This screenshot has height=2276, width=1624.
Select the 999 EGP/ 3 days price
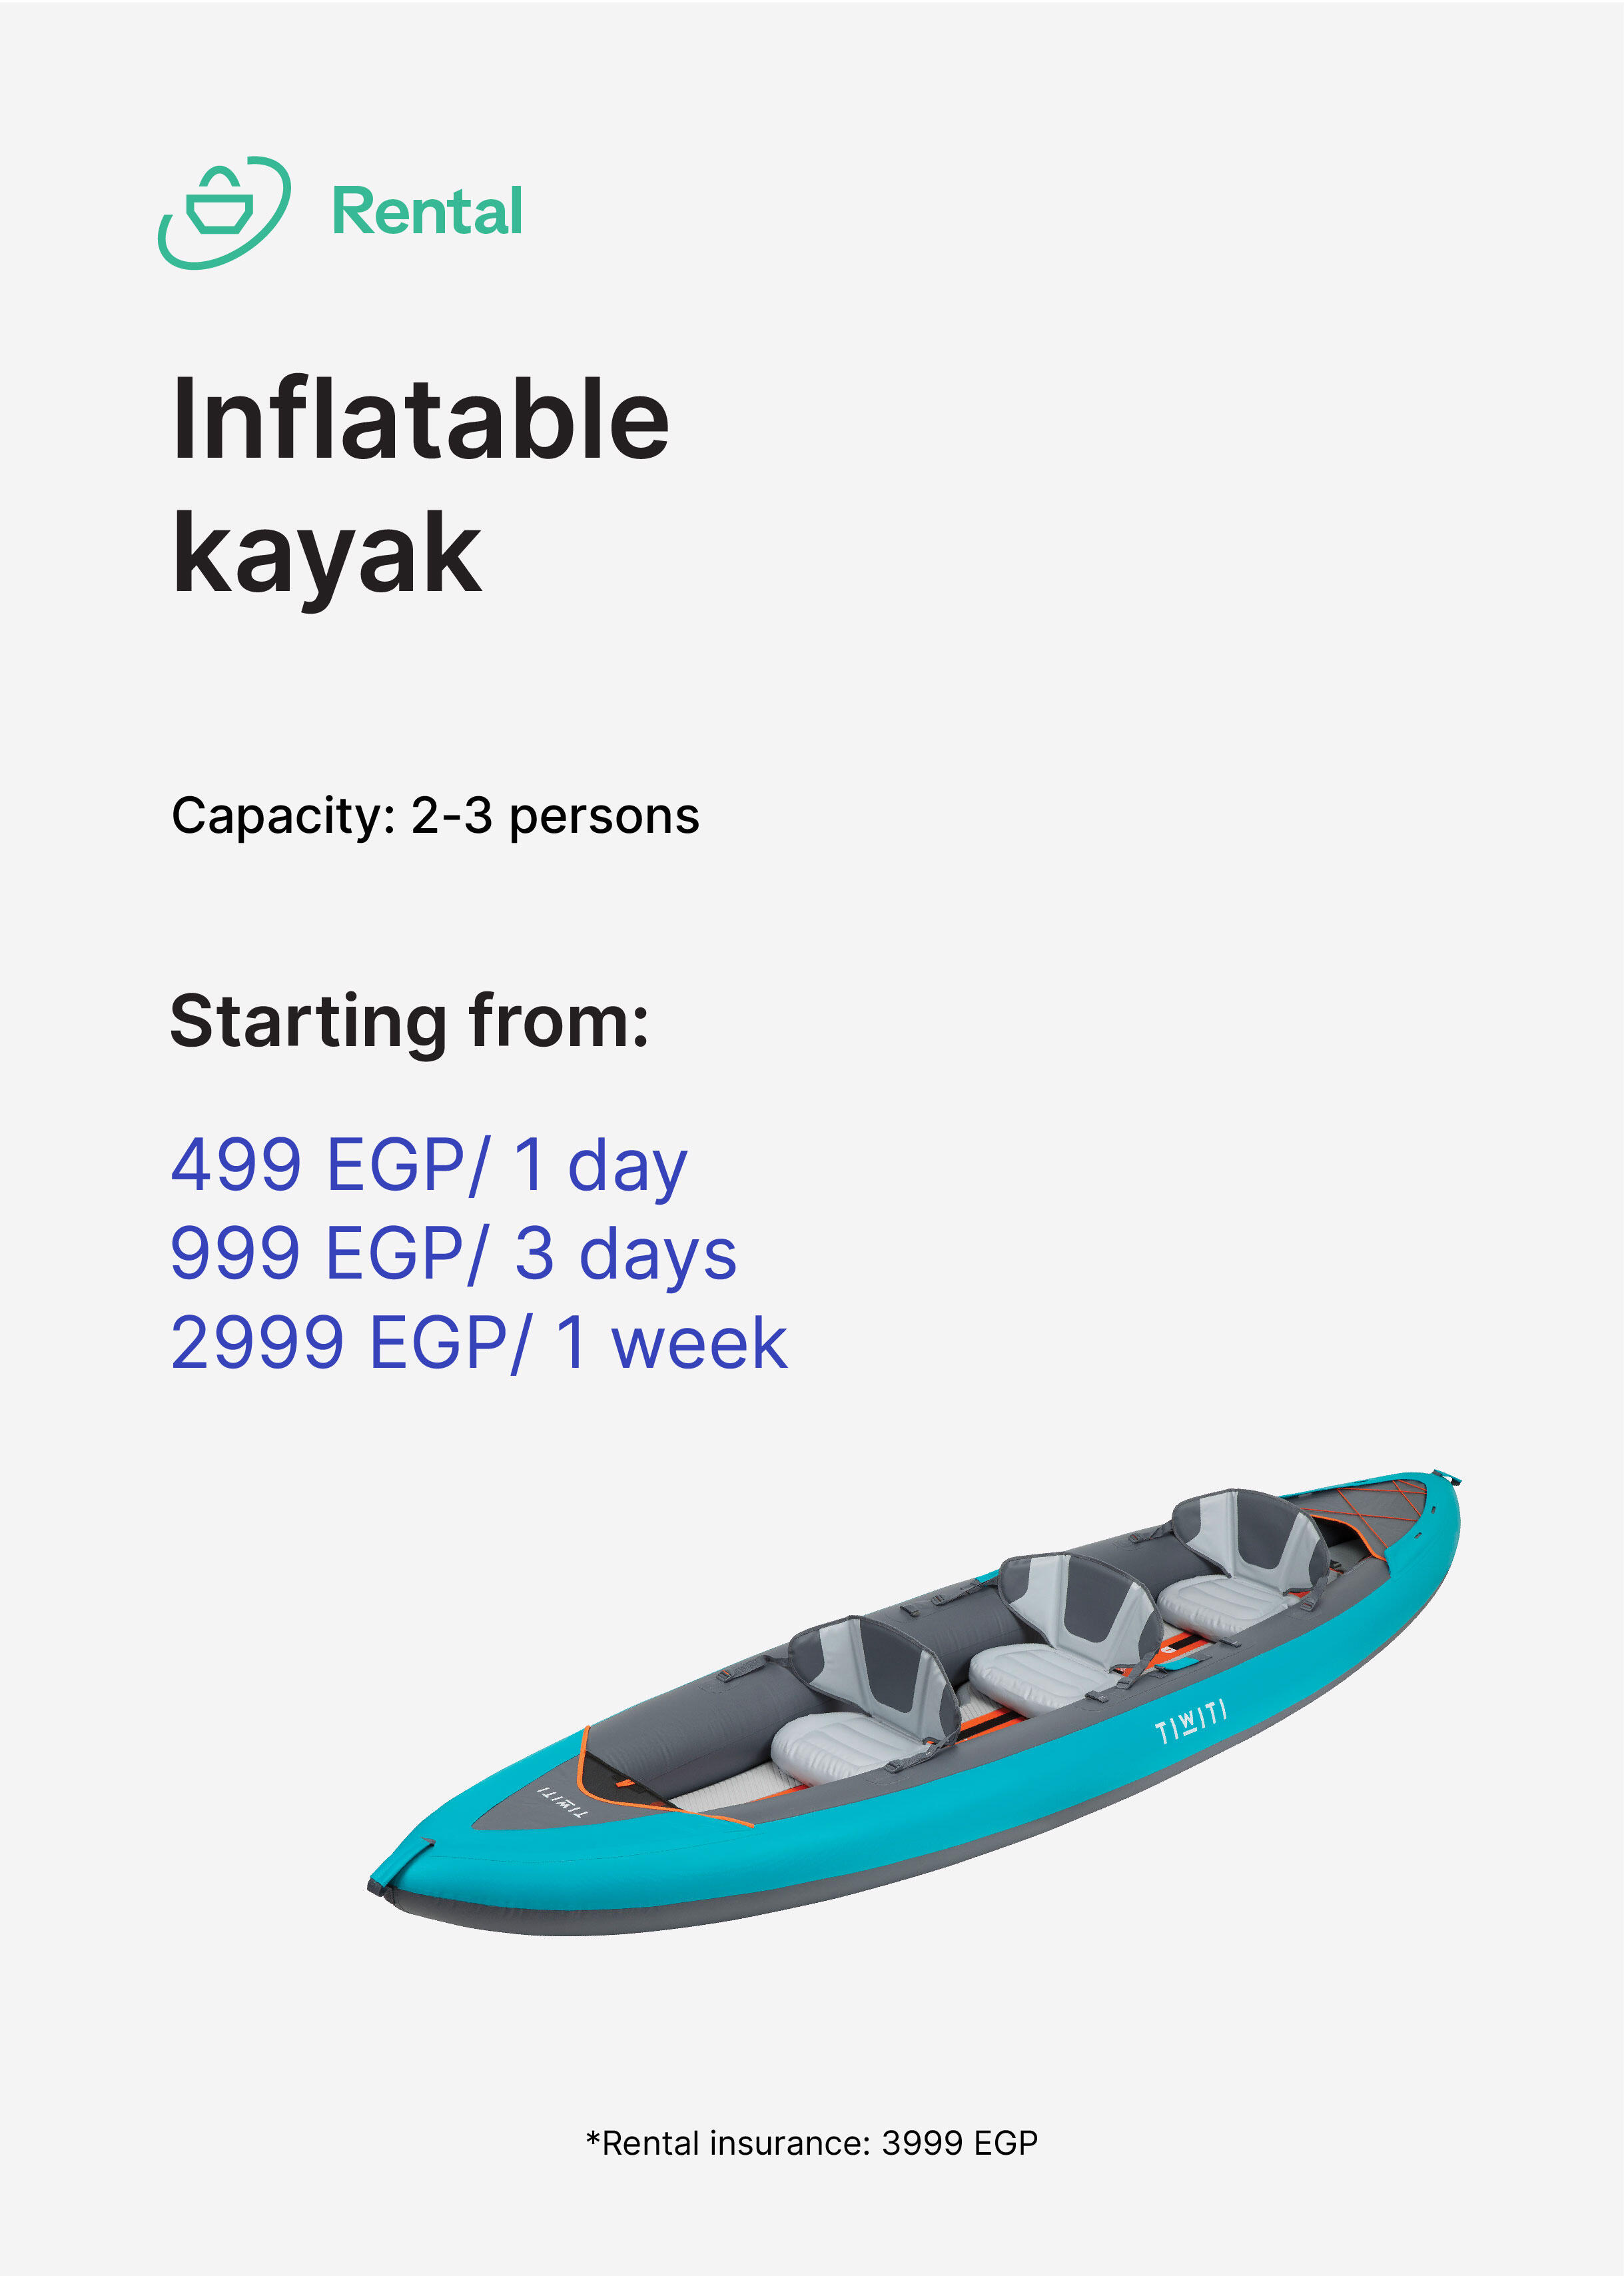454,1253
